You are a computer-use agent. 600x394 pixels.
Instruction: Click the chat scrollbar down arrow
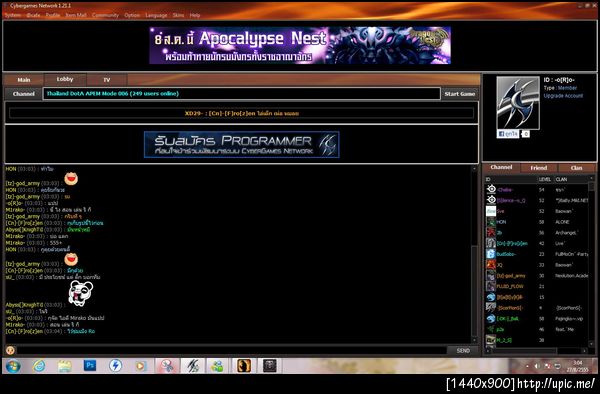pyautogui.click(x=474, y=340)
